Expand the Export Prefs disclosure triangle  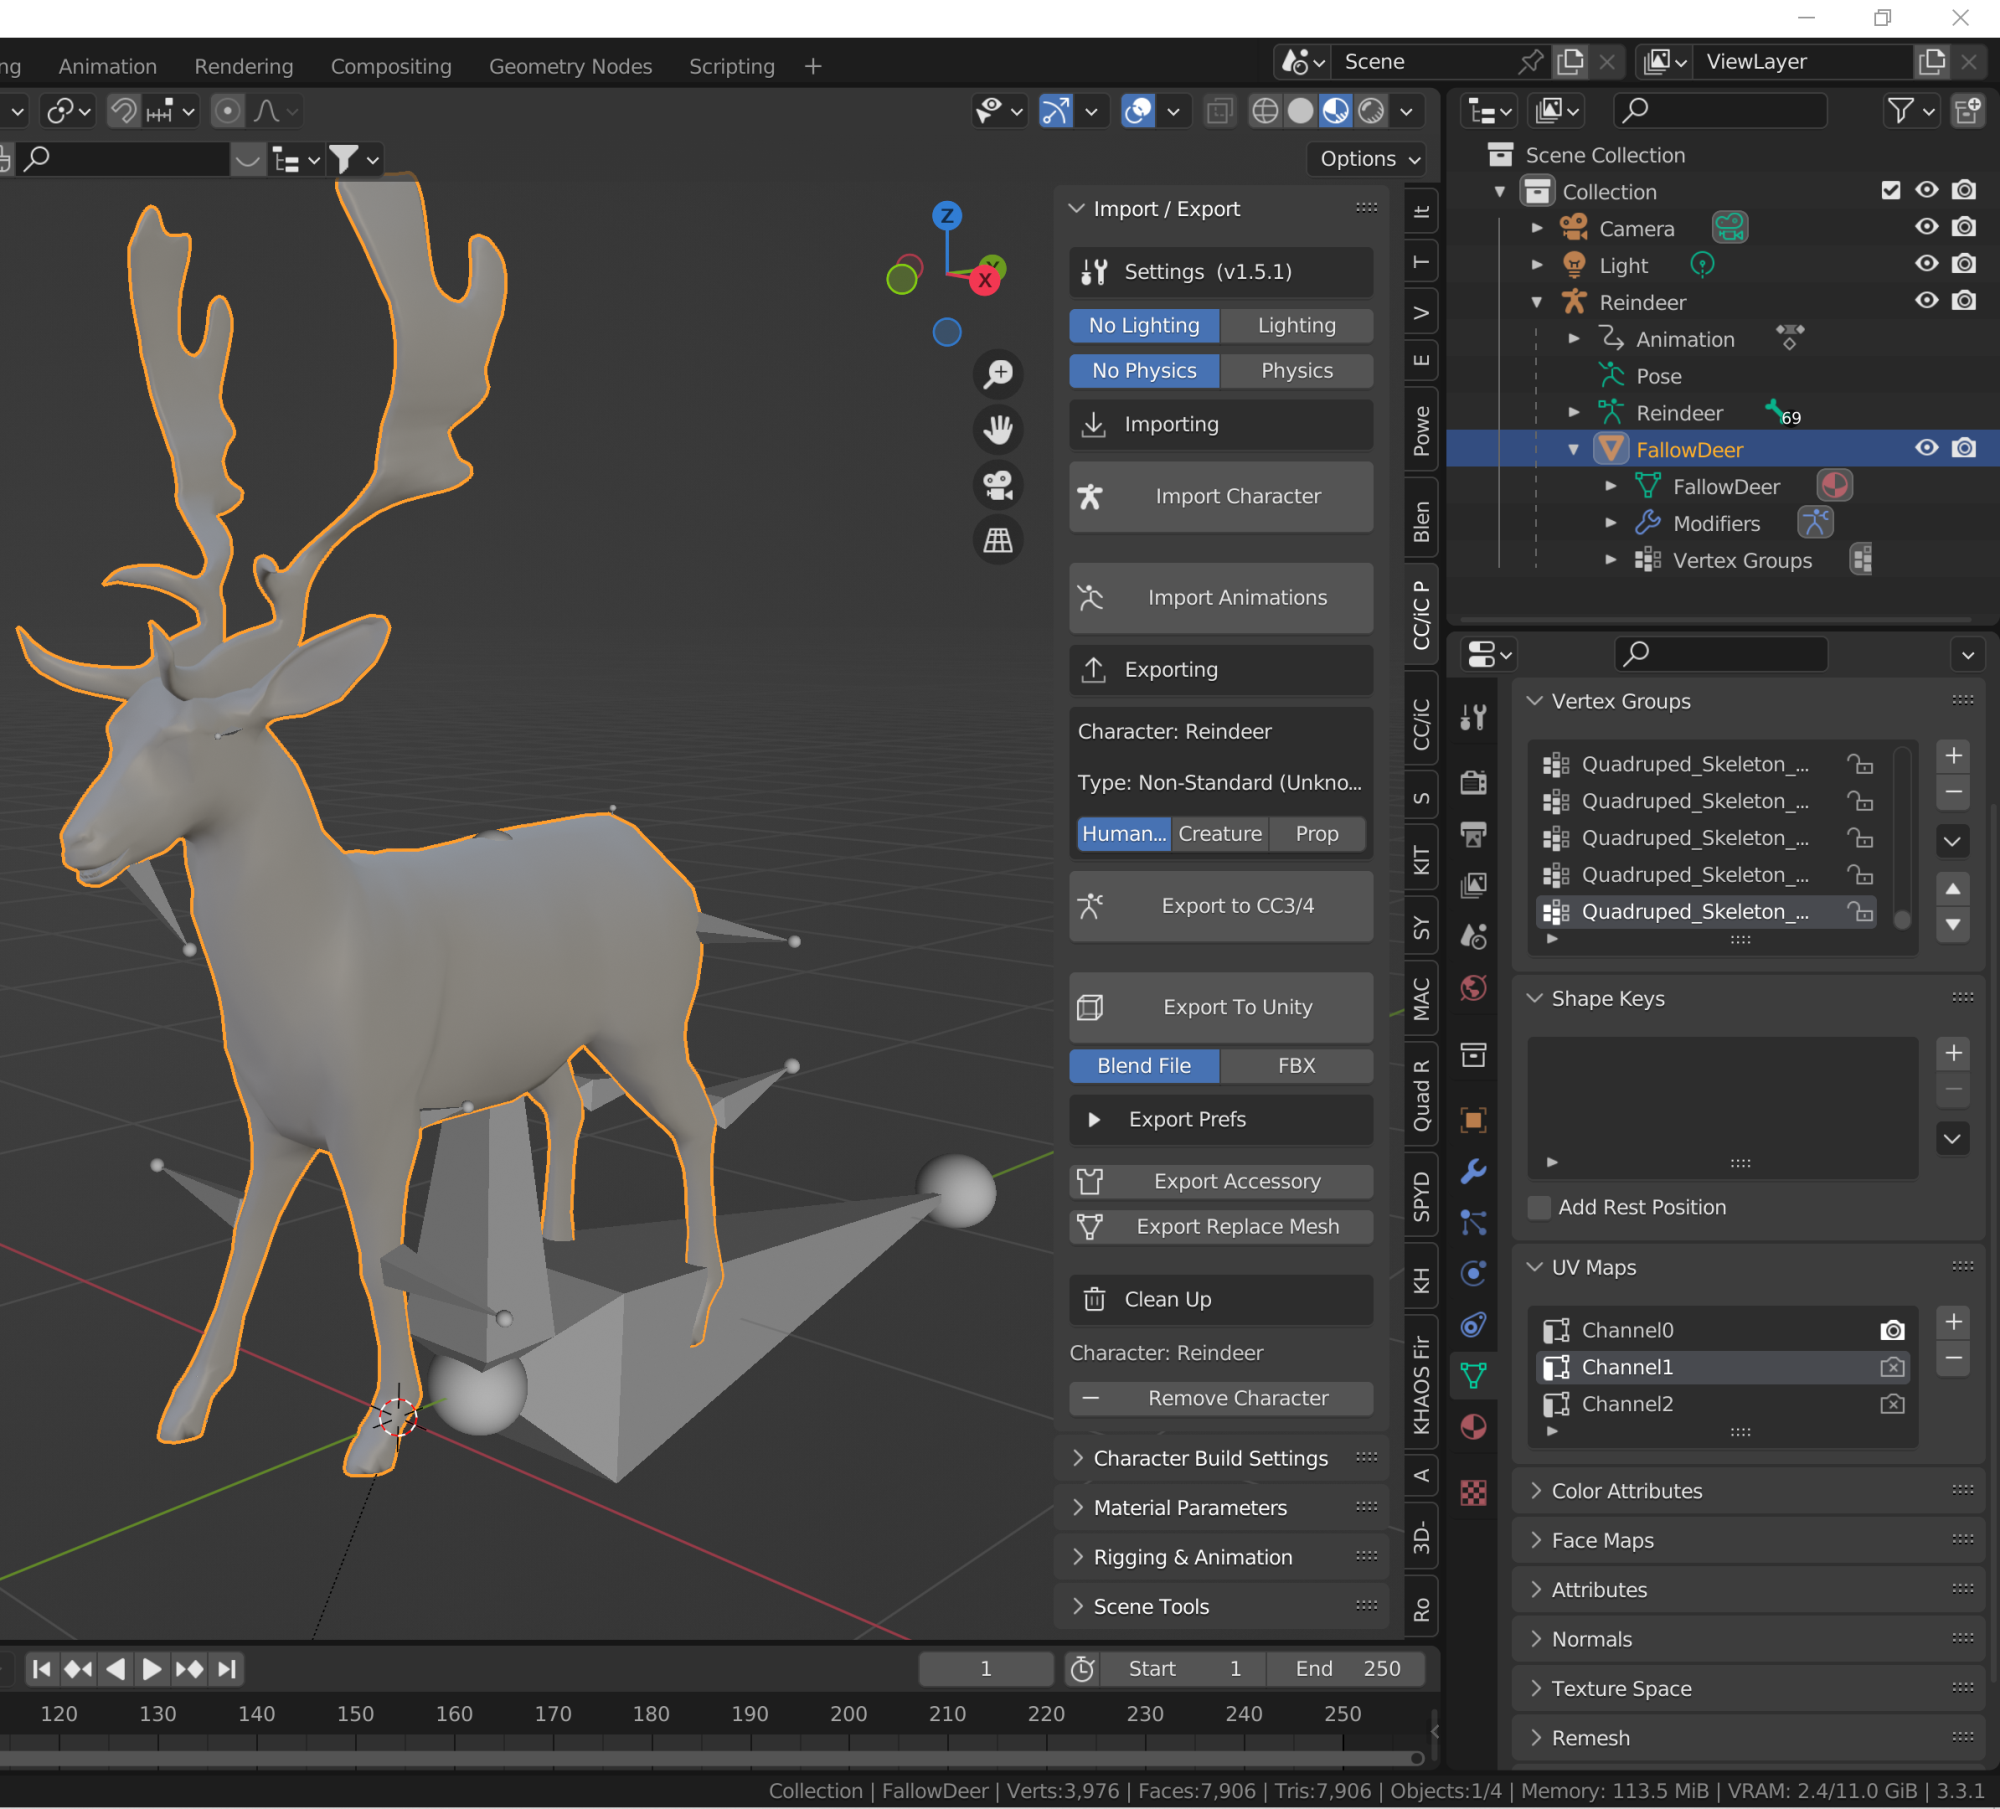pos(1094,1119)
